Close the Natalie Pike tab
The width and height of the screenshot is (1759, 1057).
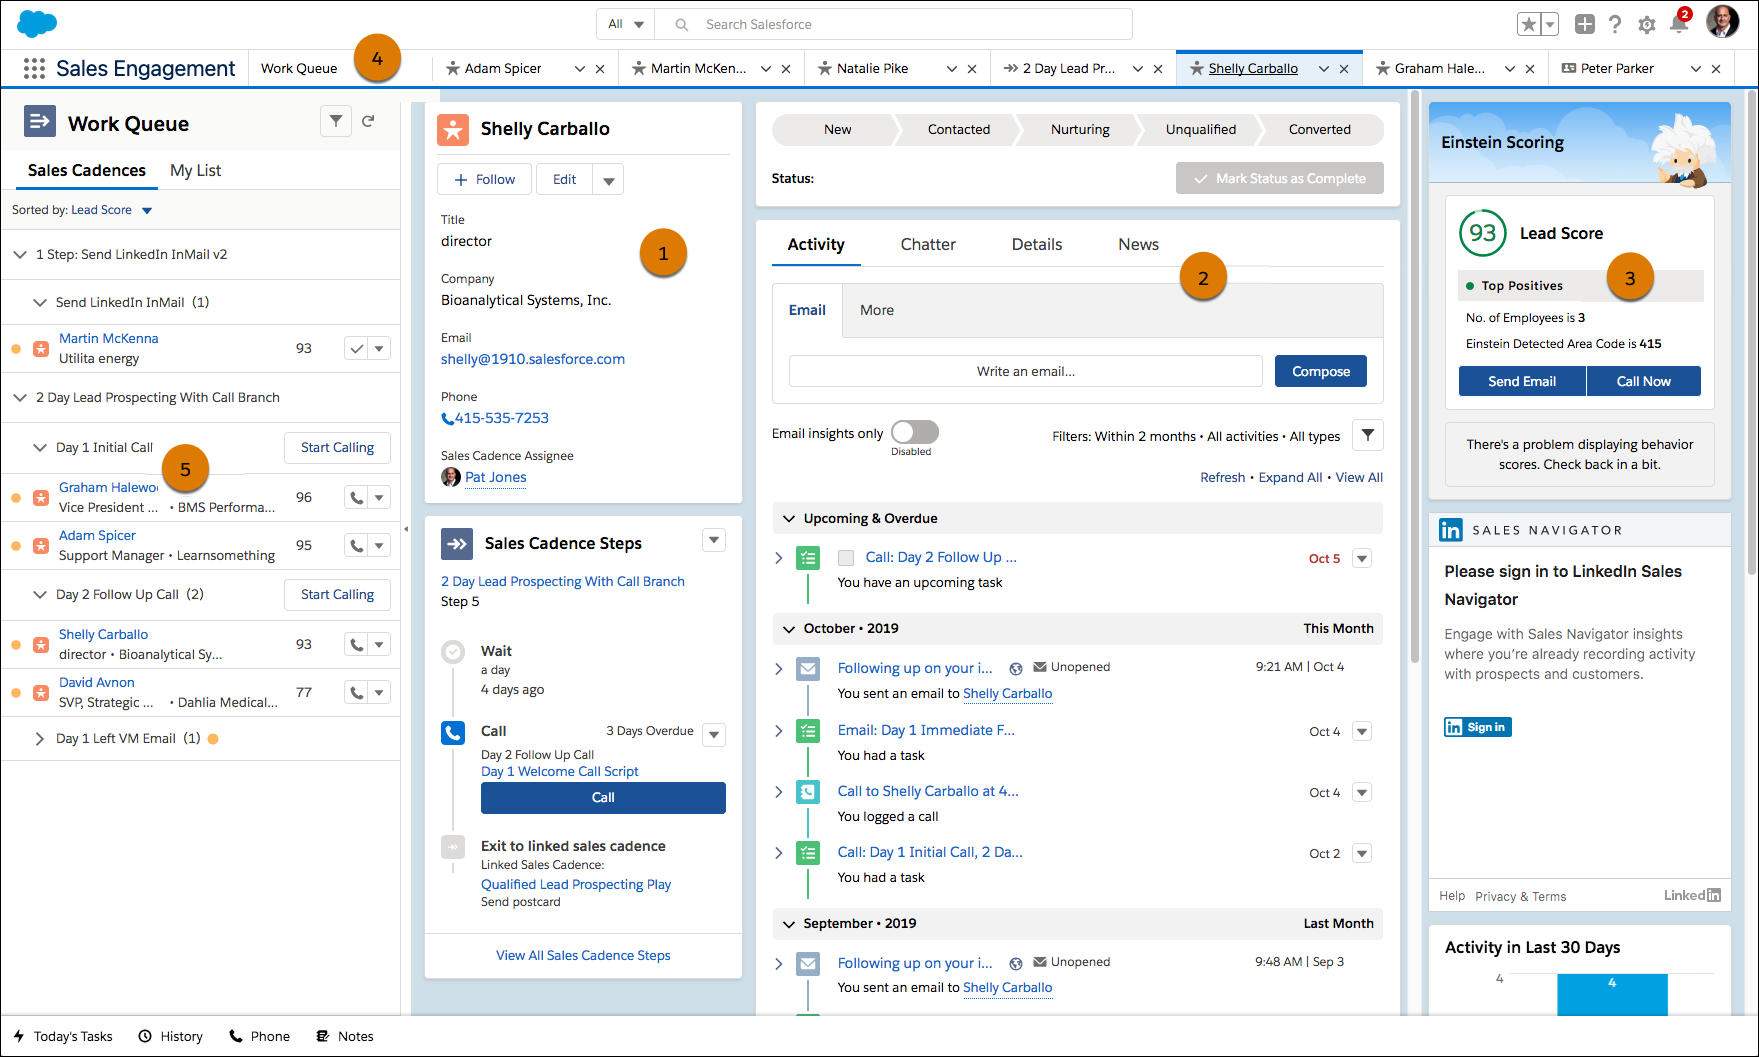pyautogui.click(x=972, y=69)
